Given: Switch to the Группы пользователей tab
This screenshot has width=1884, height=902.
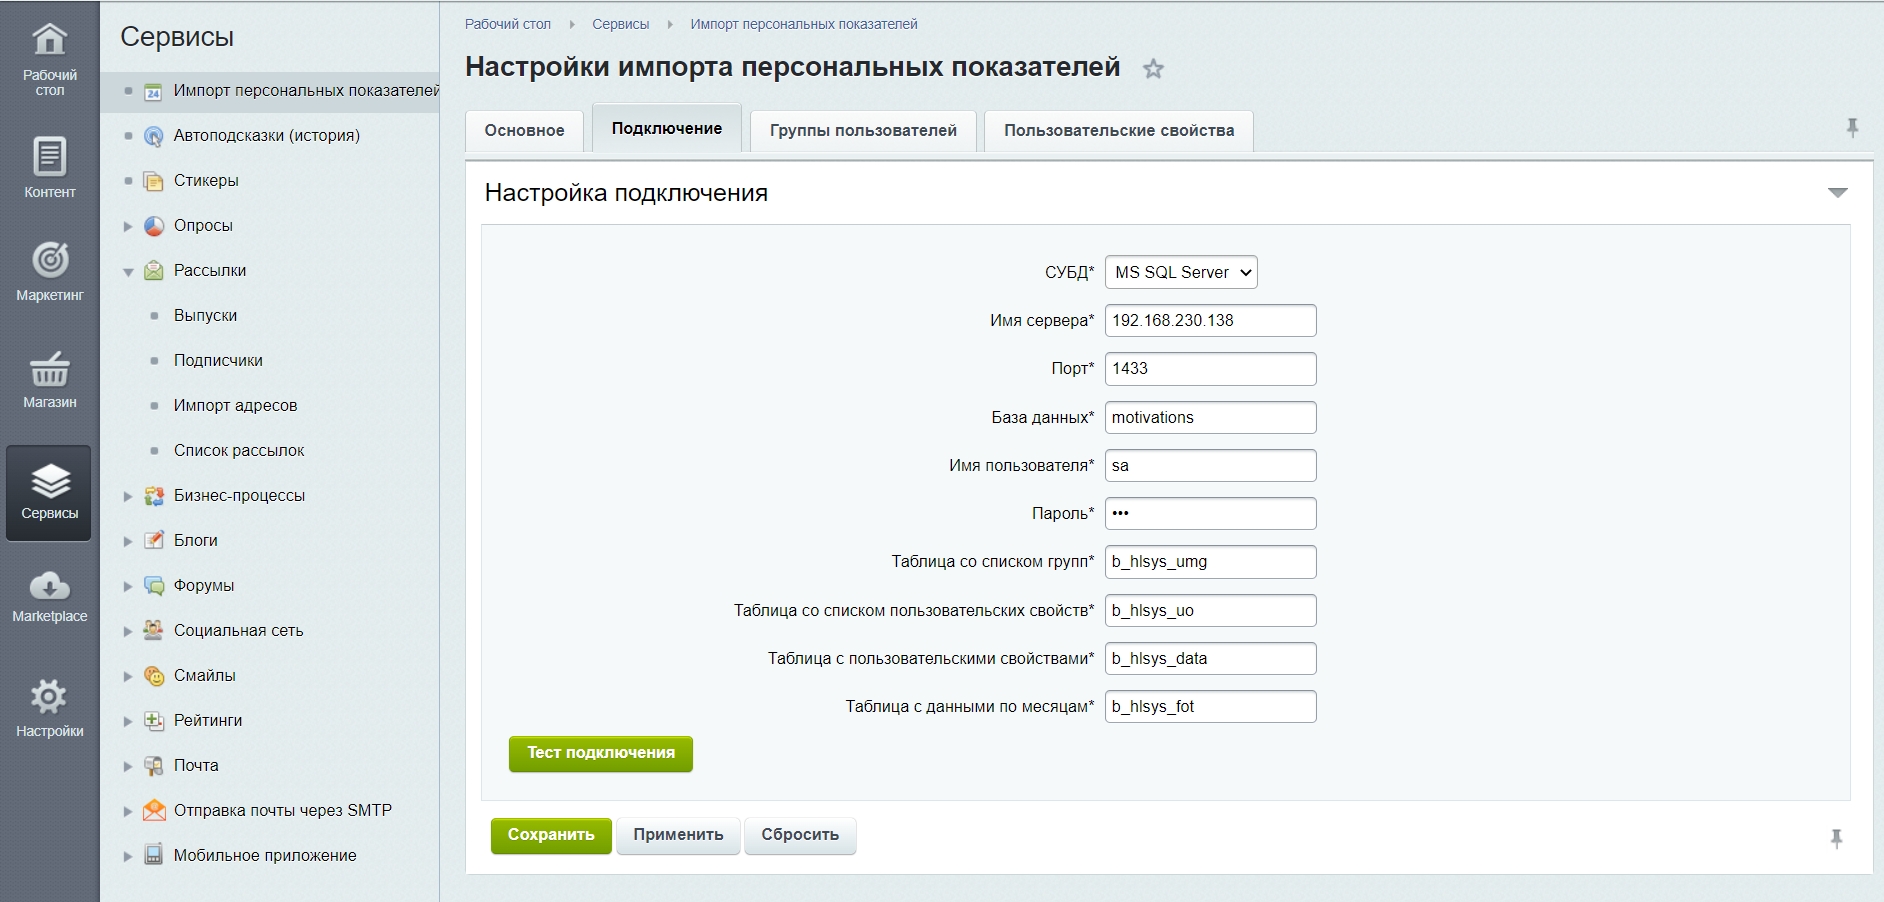Looking at the screenshot, I should (x=863, y=131).
